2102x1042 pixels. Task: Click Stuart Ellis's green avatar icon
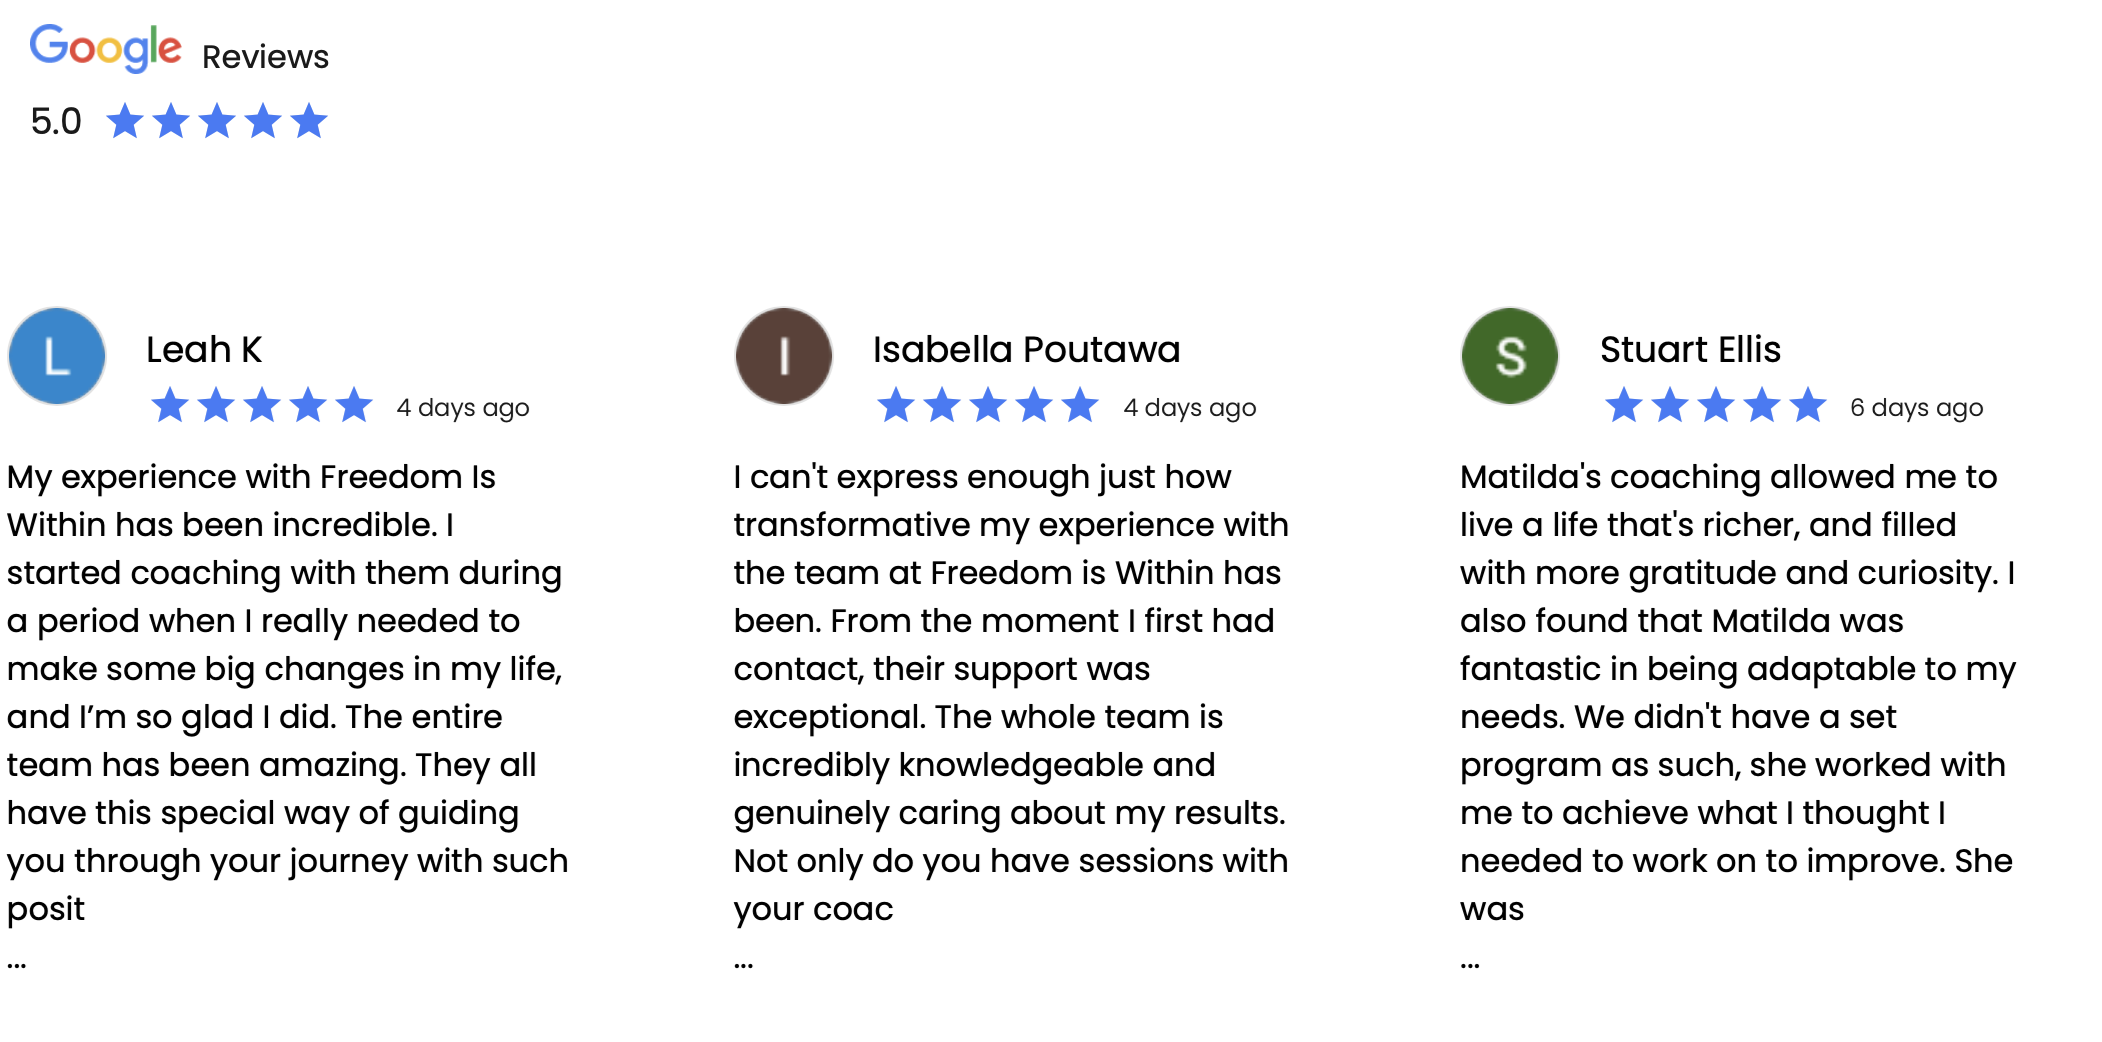[x=1510, y=356]
